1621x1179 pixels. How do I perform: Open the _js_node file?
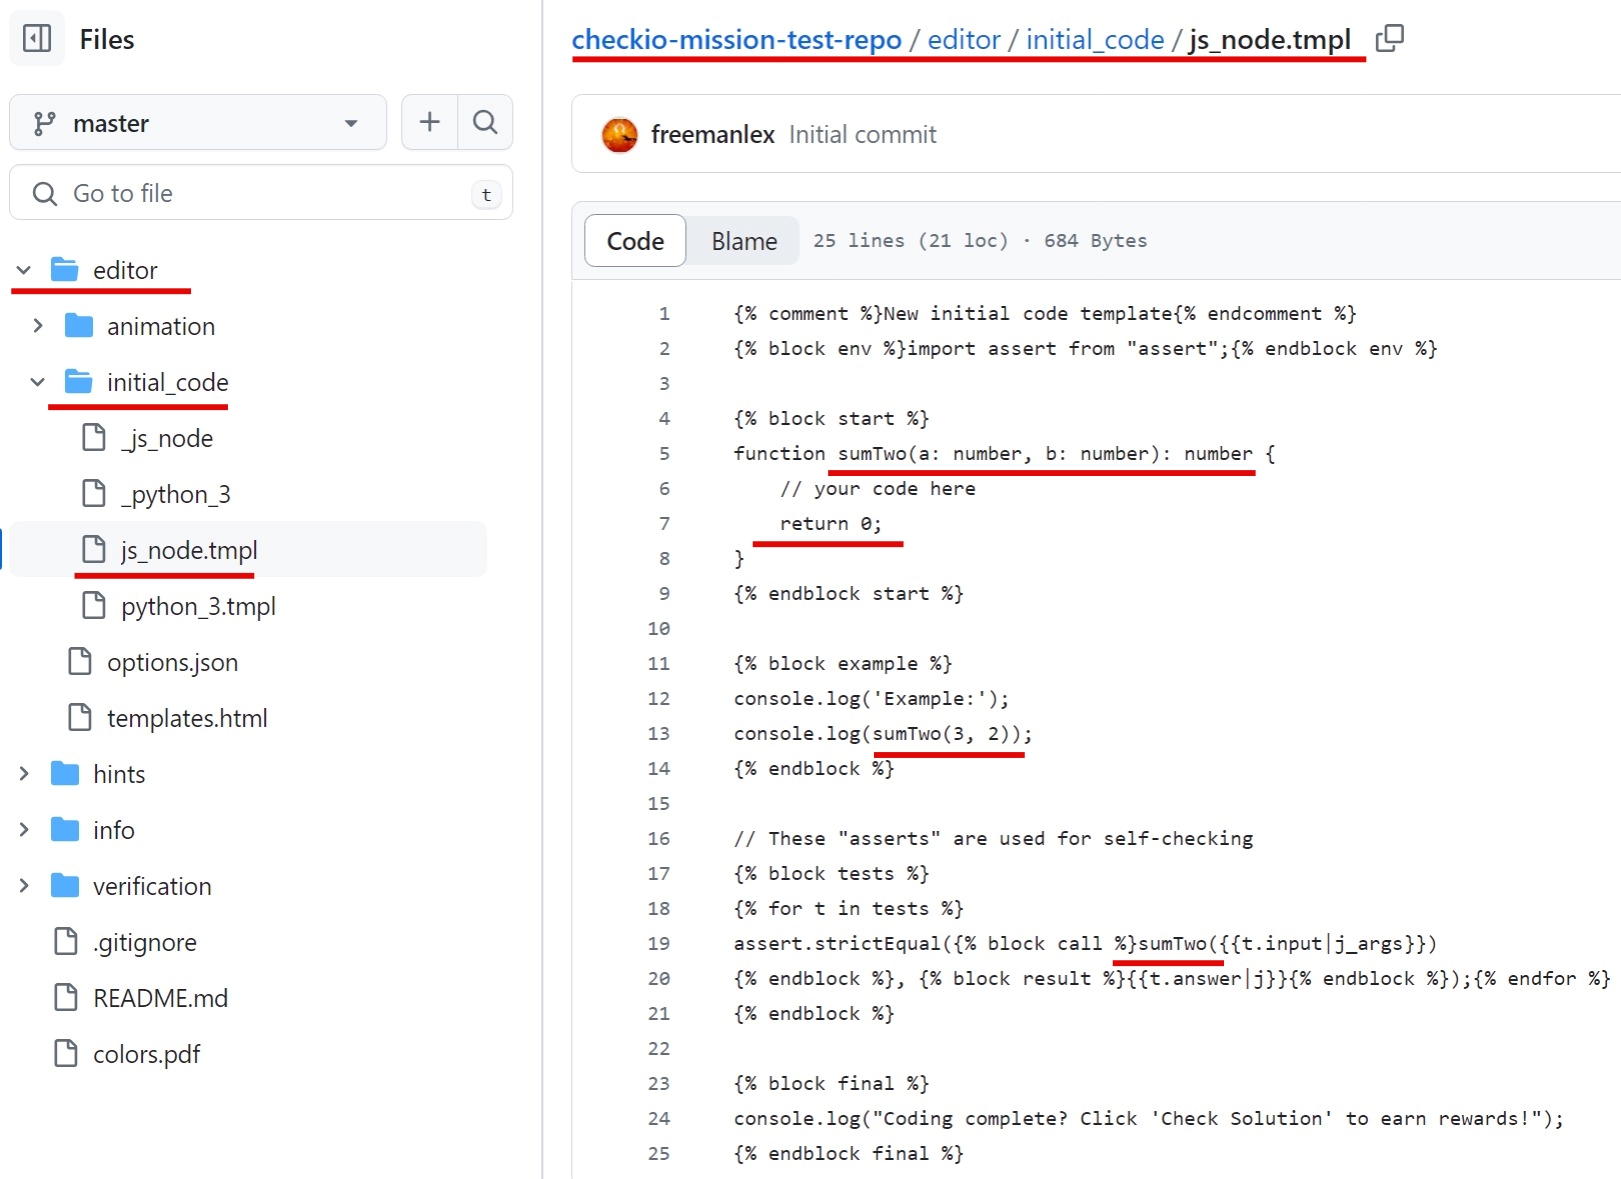click(x=166, y=438)
